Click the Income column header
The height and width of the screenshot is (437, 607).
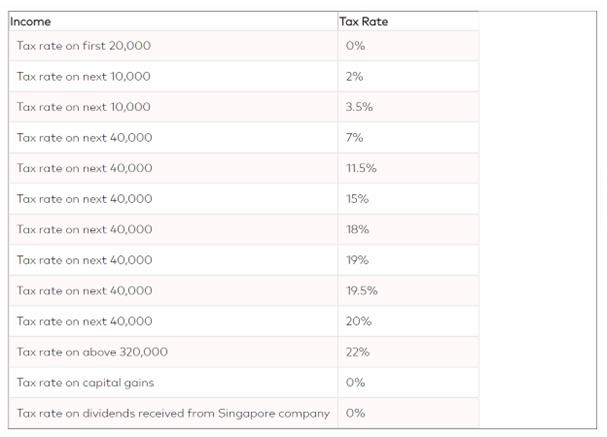(x=30, y=21)
